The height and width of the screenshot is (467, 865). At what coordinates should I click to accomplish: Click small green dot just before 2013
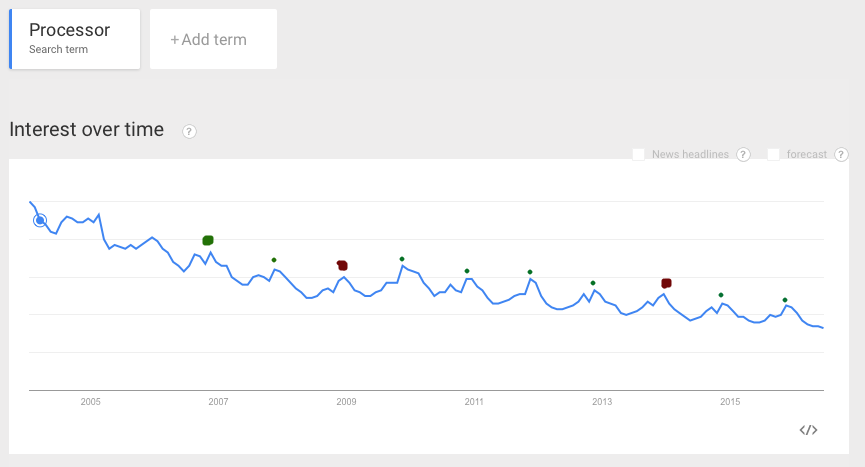(x=593, y=283)
